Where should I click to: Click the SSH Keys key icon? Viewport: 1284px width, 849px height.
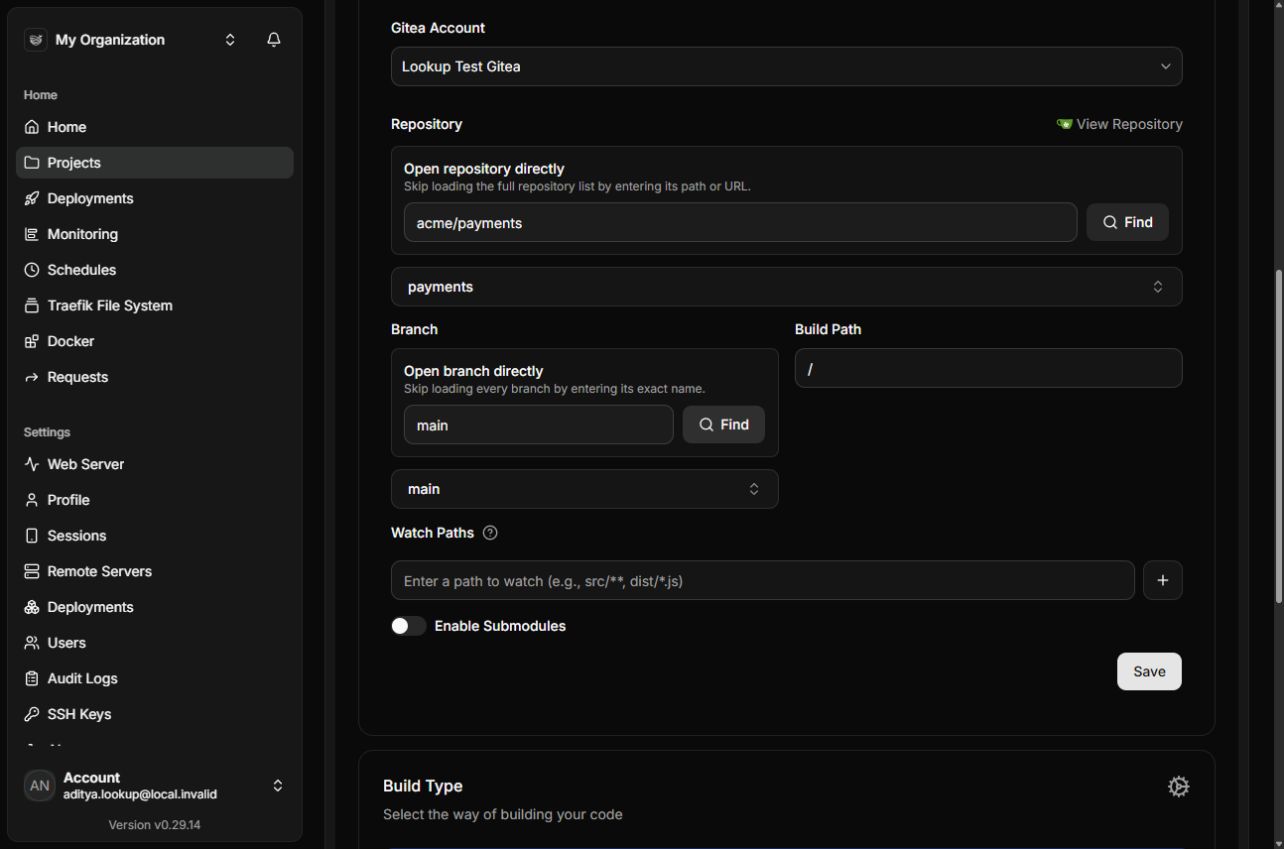(32, 714)
